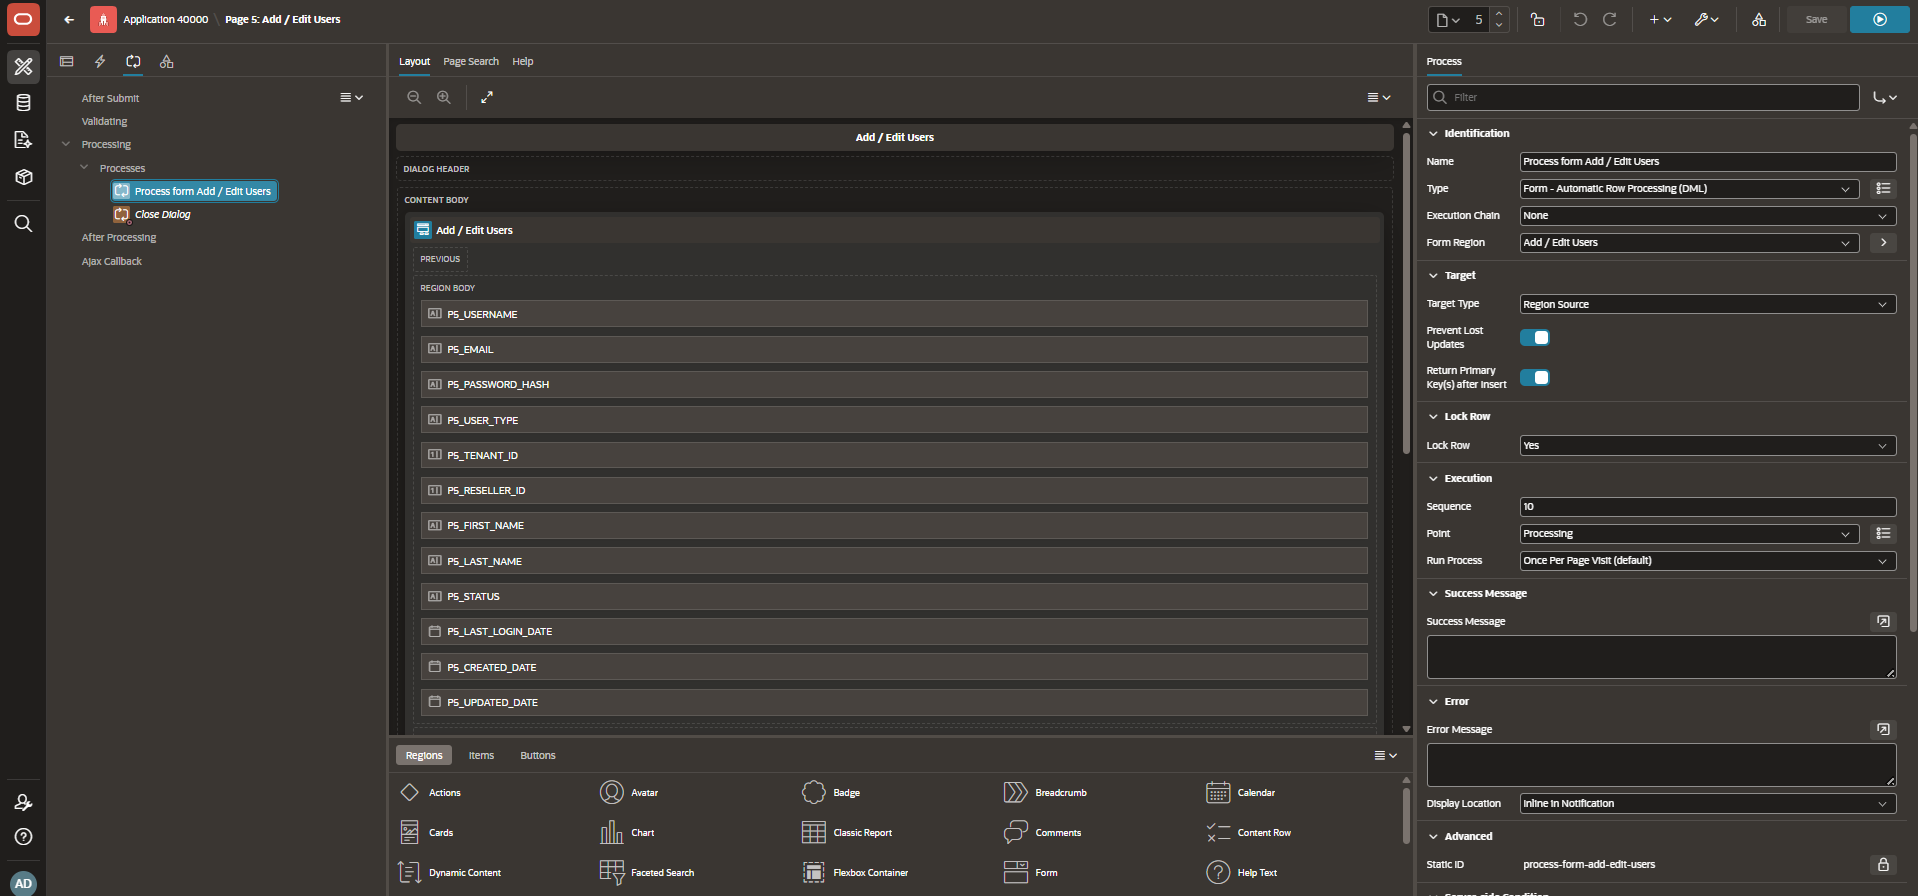Open the Form Region dropdown
This screenshot has height=896, width=1918.
(1689, 242)
